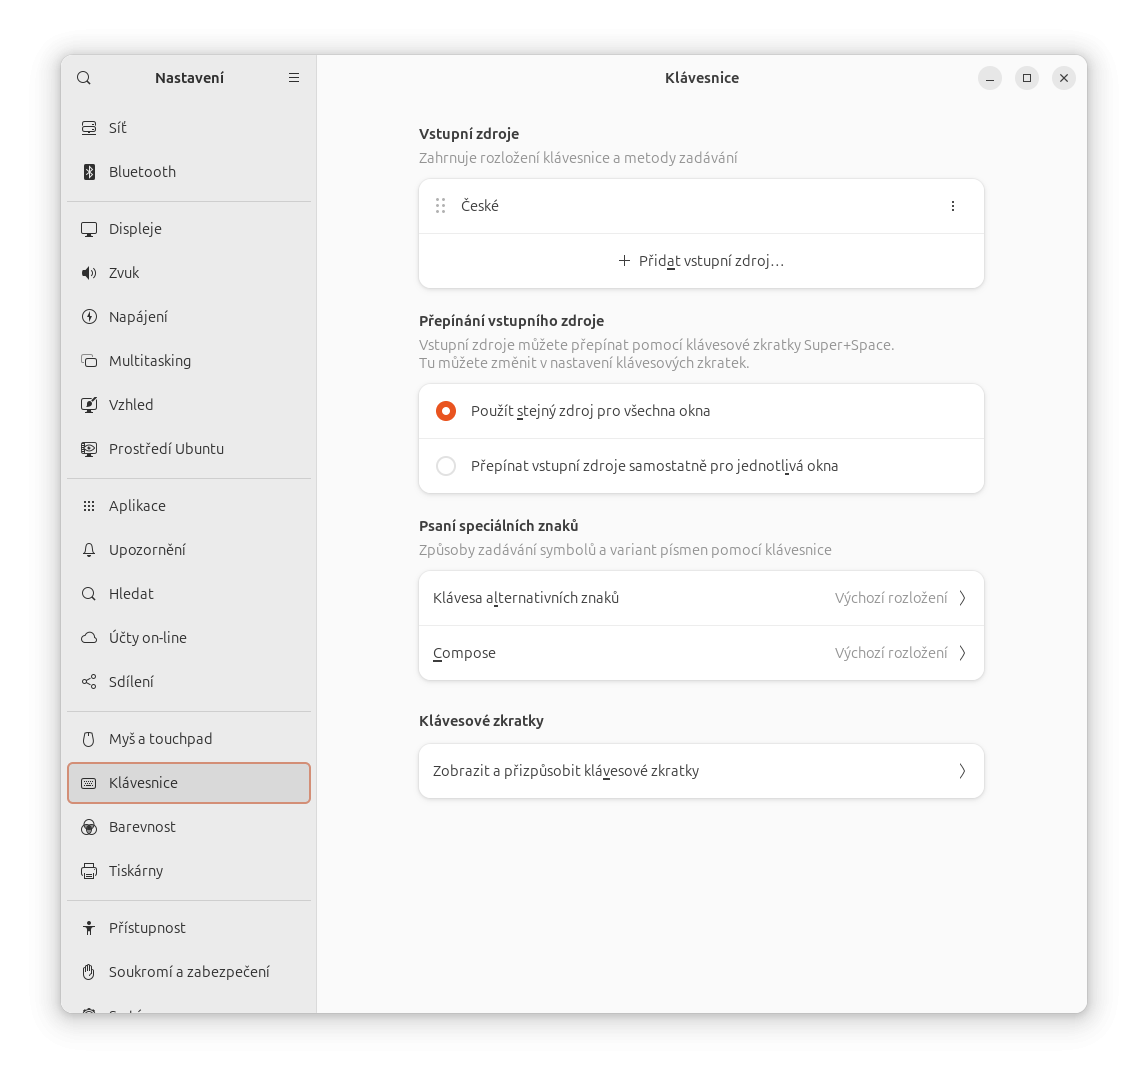Viewport: 1148px width, 1080px height.
Task: Switch to the Displeje settings panel
Action: click(x=135, y=229)
